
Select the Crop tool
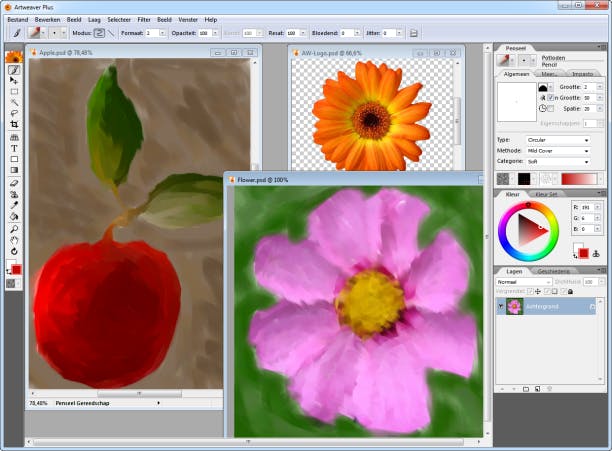pos(14,124)
